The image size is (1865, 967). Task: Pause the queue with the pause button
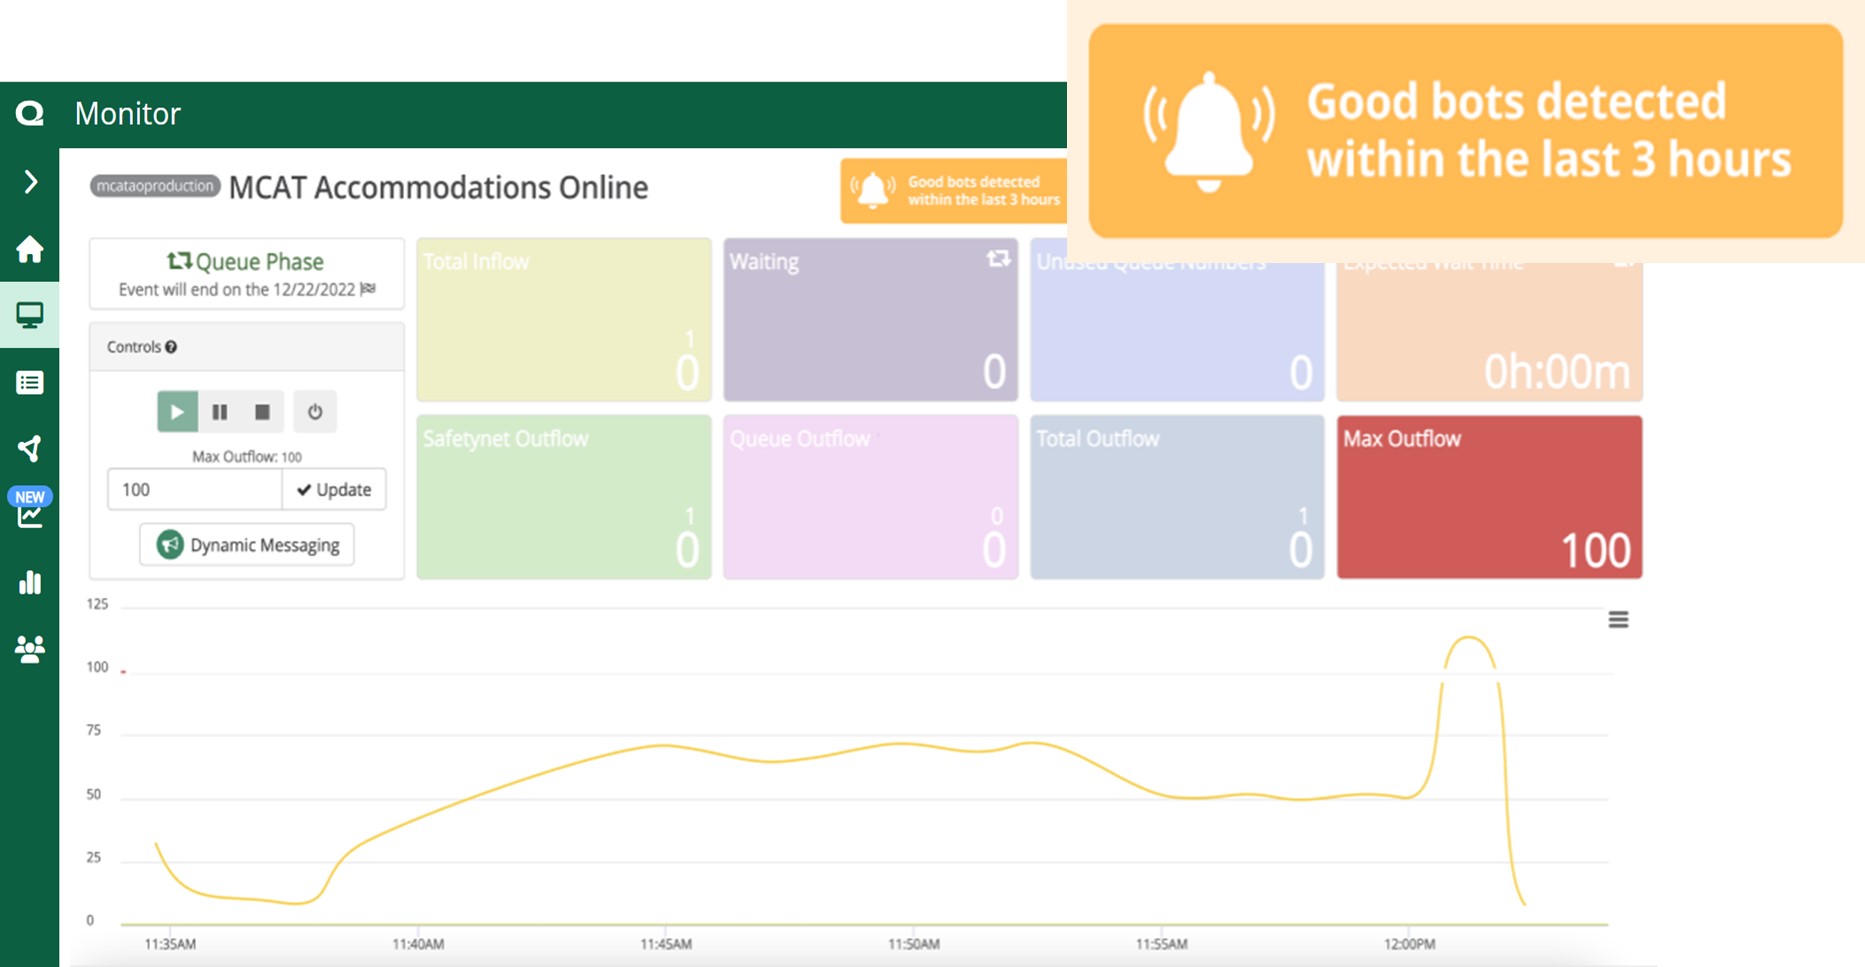pyautogui.click(x=220, y=411)
